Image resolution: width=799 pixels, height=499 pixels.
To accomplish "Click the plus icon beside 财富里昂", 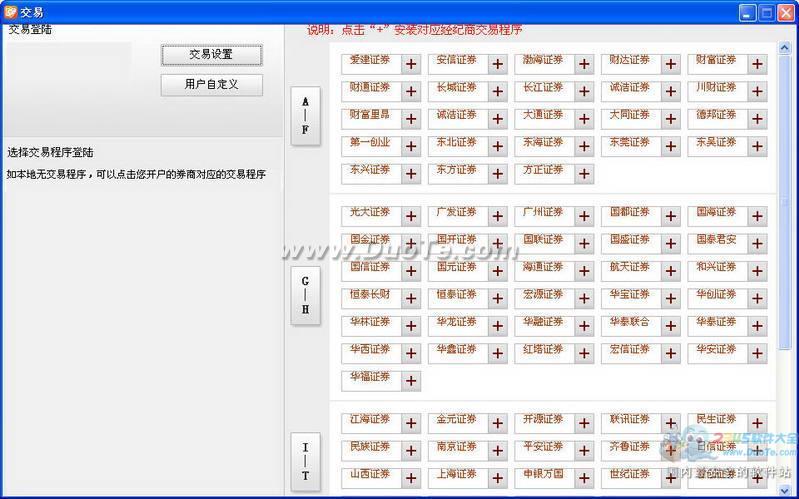I will pyautogui.click(x=411, y=119).
